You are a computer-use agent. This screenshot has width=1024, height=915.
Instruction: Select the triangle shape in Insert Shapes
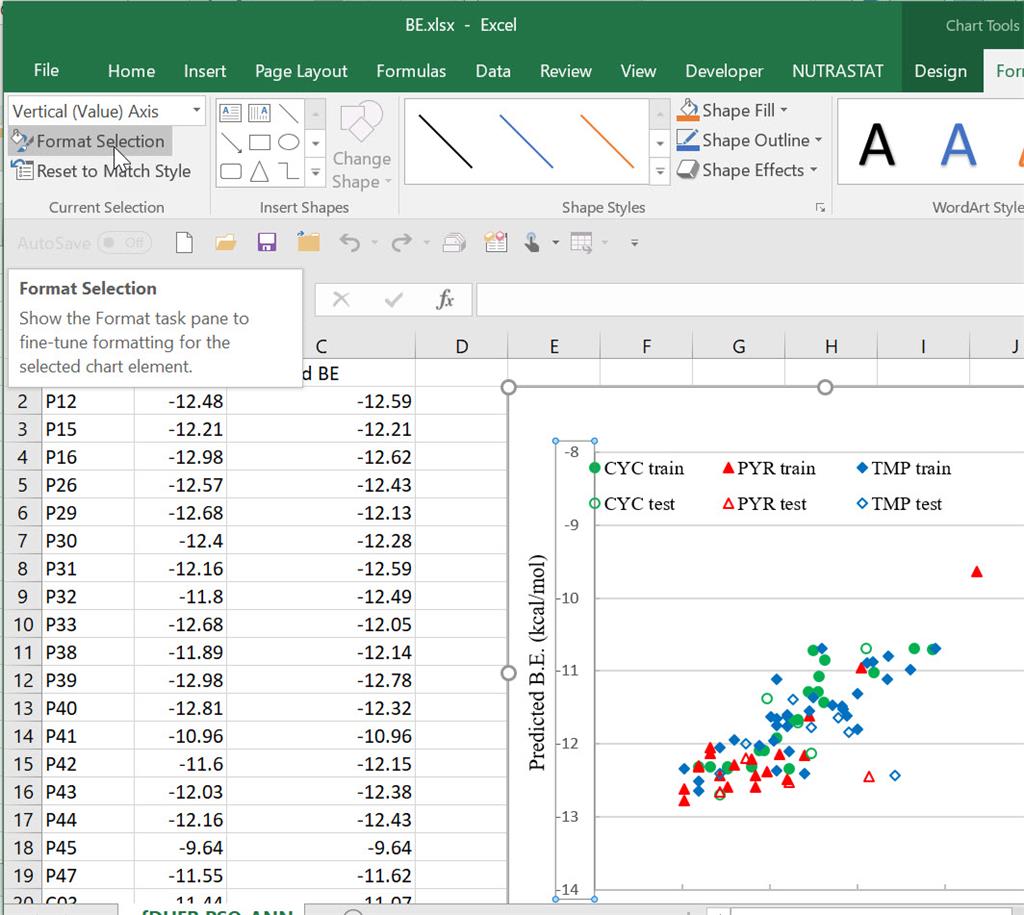[x=259, y=172]
